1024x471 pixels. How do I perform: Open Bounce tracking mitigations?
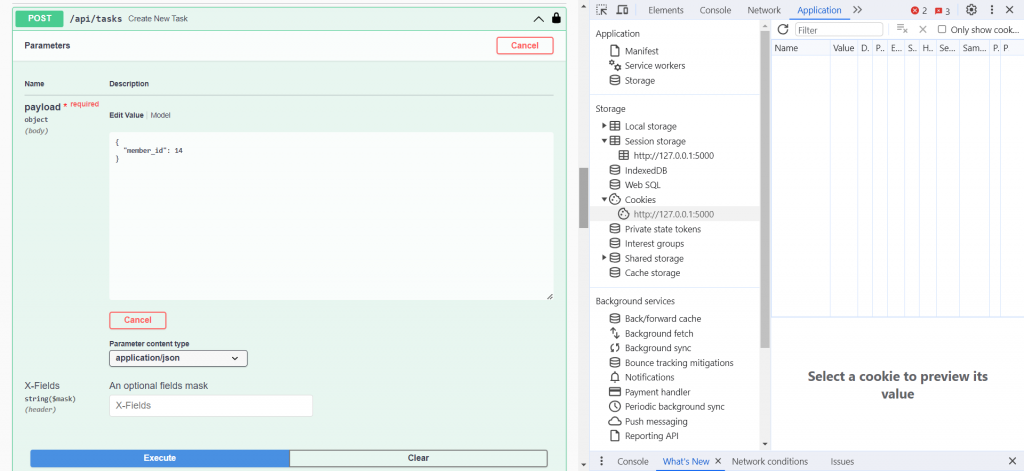click(679, 363)
